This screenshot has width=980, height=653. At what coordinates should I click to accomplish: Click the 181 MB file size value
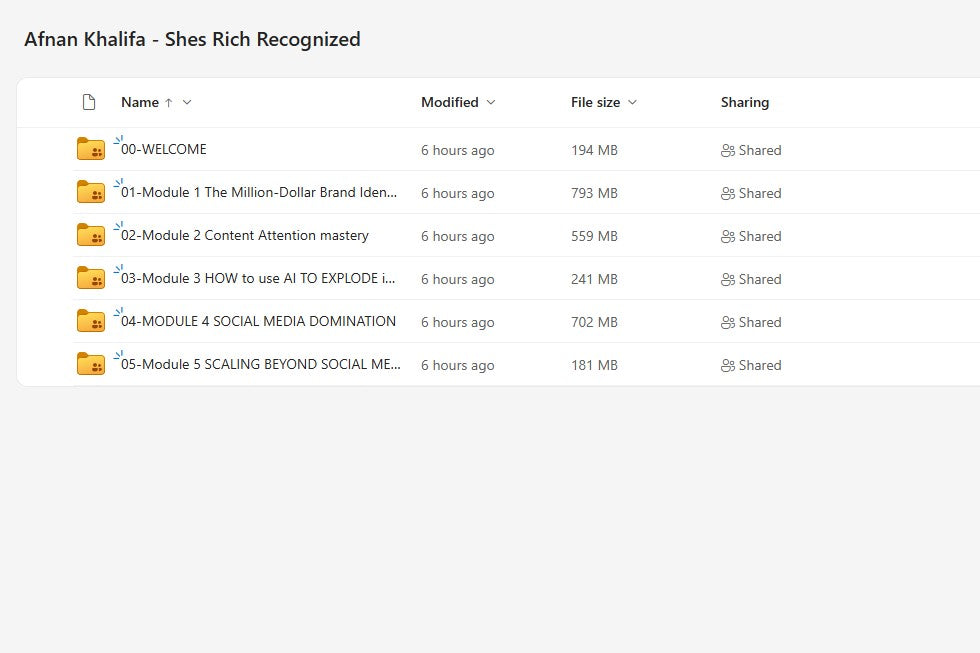594,366
